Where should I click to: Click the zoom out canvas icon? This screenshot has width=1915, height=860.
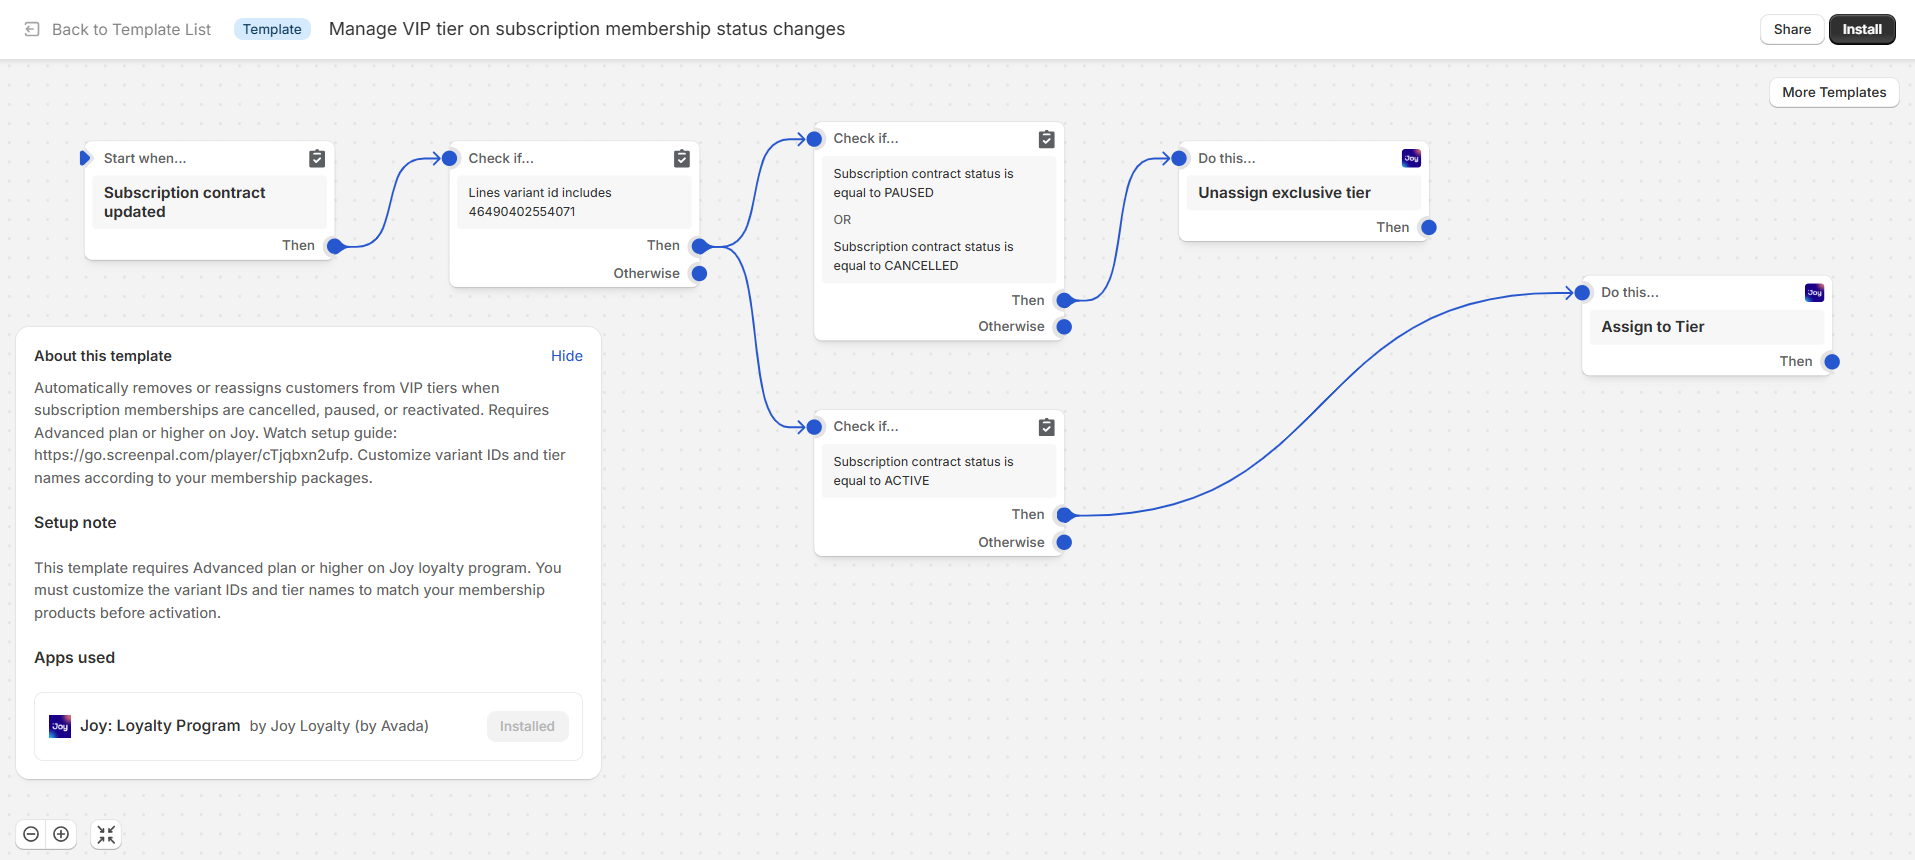coord(31,834)
